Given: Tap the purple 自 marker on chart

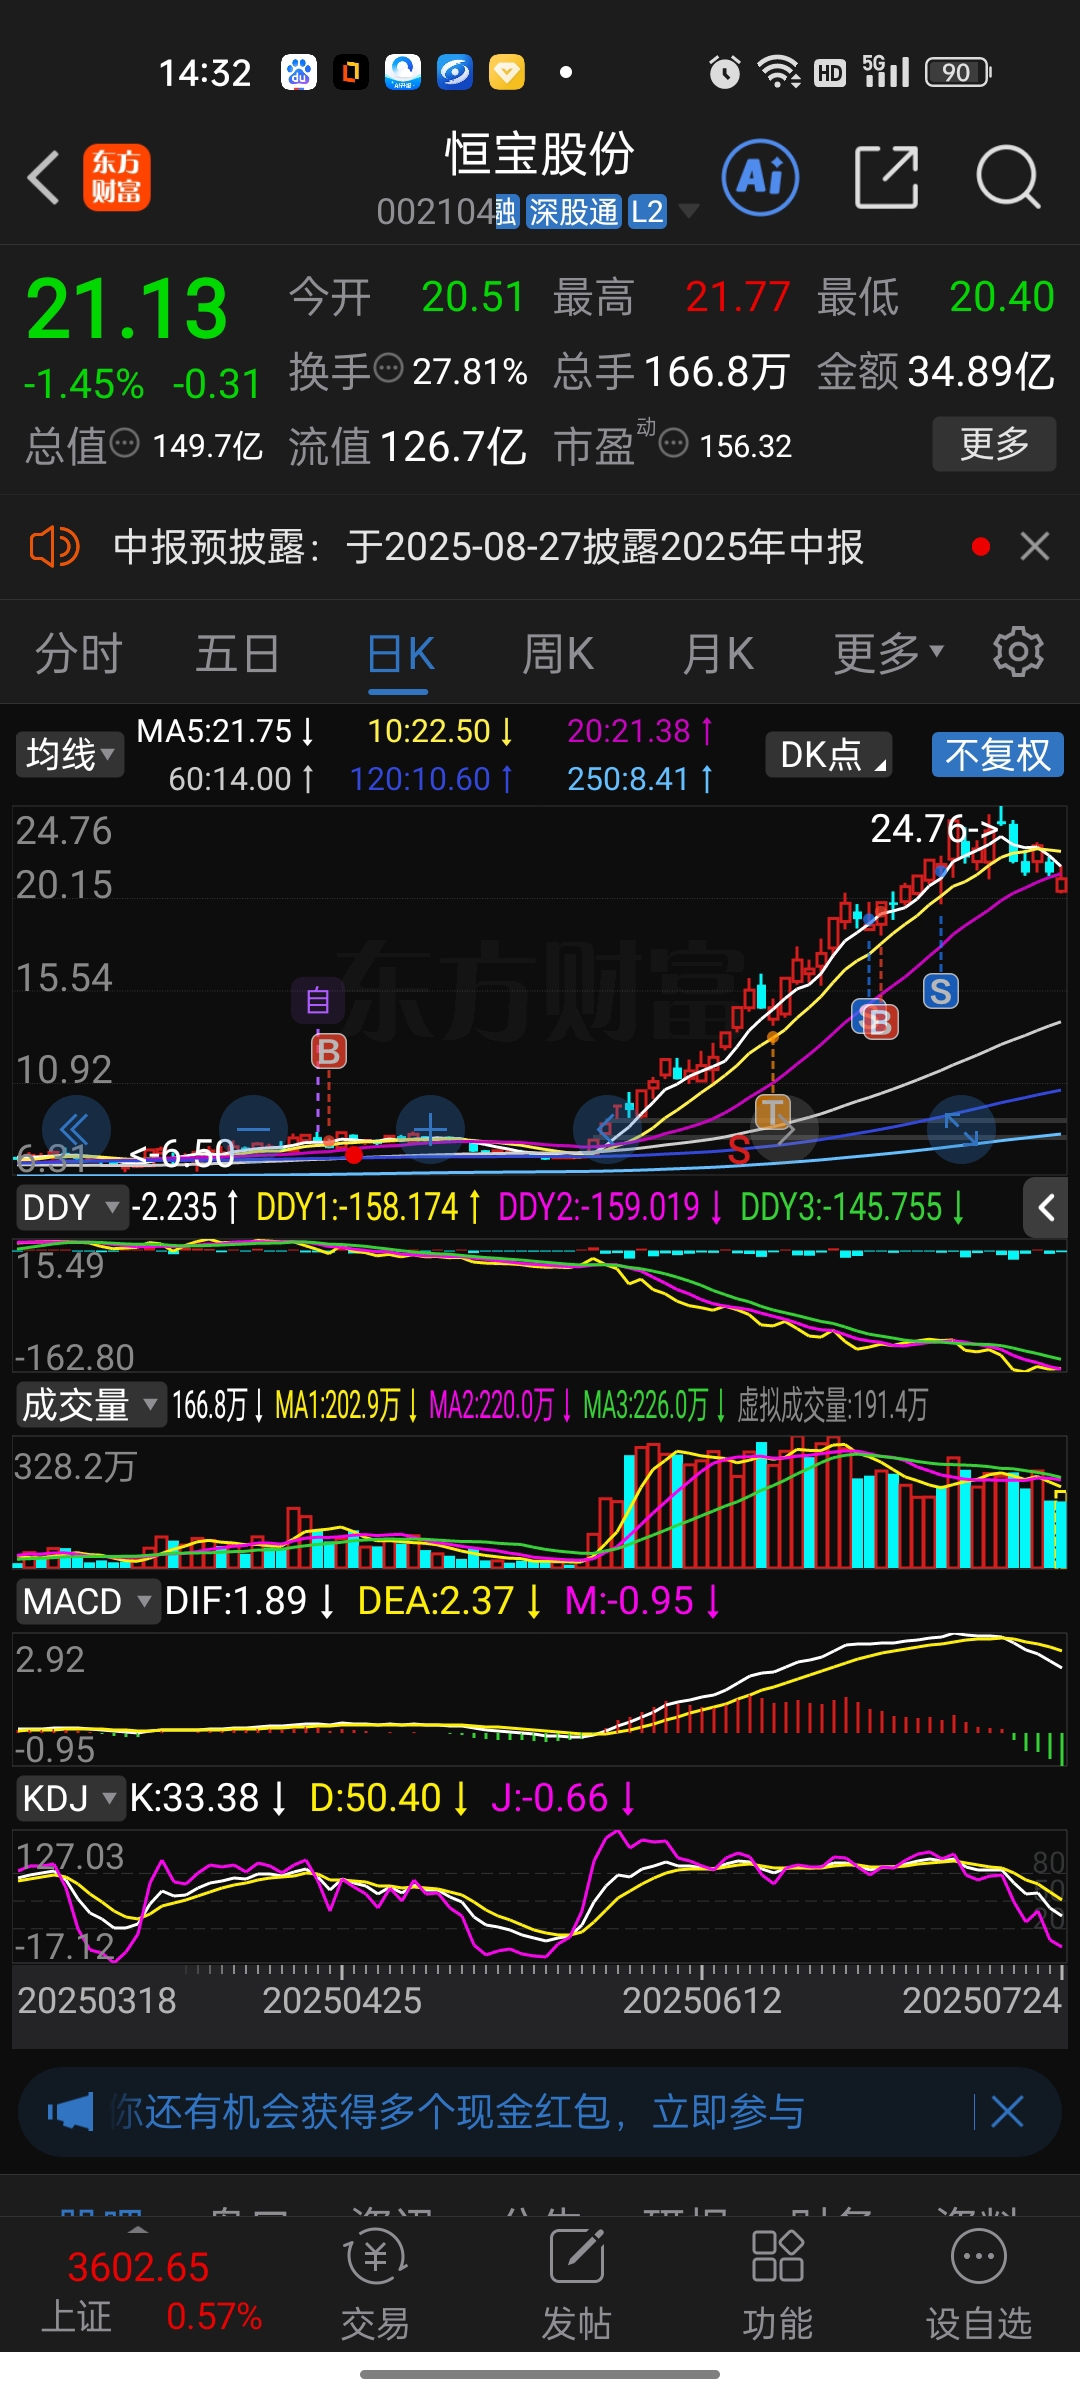Looking at the screenshot, I should (318, 1000).
